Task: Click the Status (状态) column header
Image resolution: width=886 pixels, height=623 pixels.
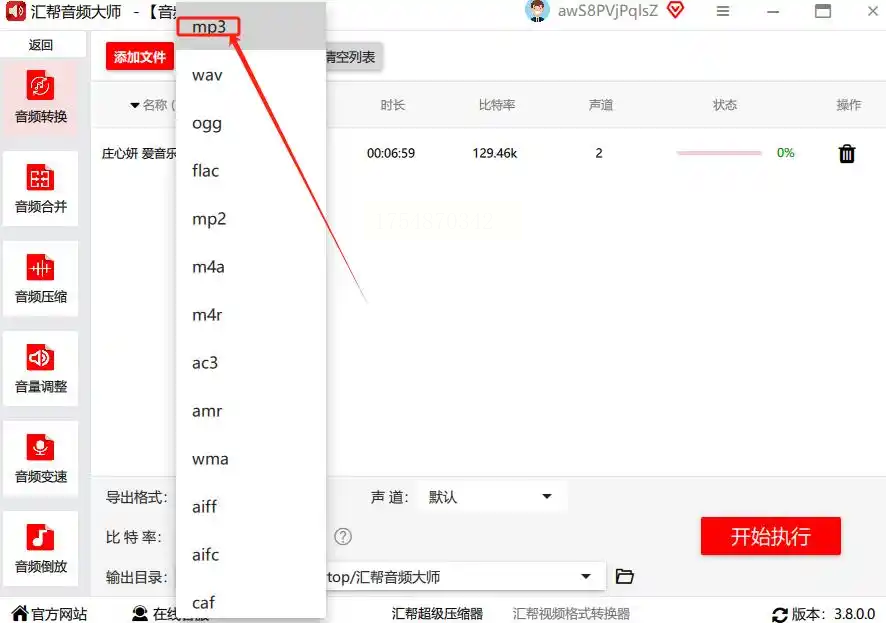Action: 725,104
